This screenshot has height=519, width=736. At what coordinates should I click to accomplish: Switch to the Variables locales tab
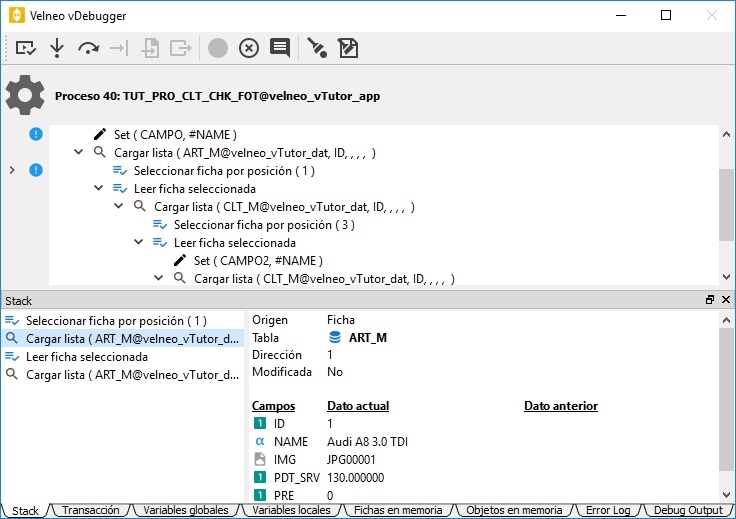[291, 510]
